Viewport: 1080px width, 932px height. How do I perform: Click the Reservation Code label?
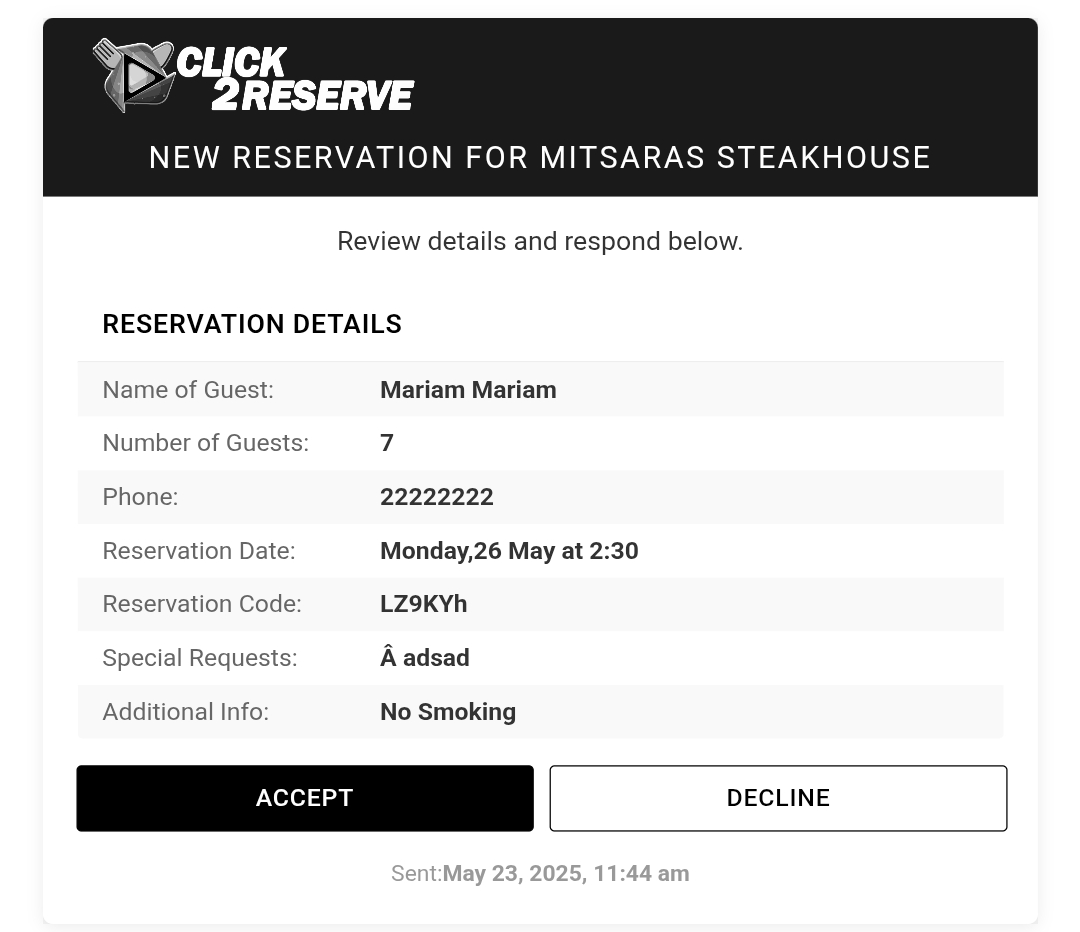click(x=202, y=604)
